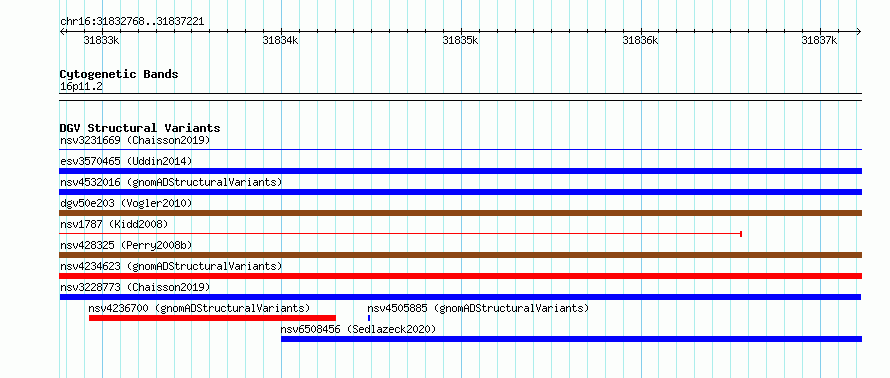The image size is (890, 378).
Task: Click the 16p11.2 band label
Action: (x=81, y=87)
